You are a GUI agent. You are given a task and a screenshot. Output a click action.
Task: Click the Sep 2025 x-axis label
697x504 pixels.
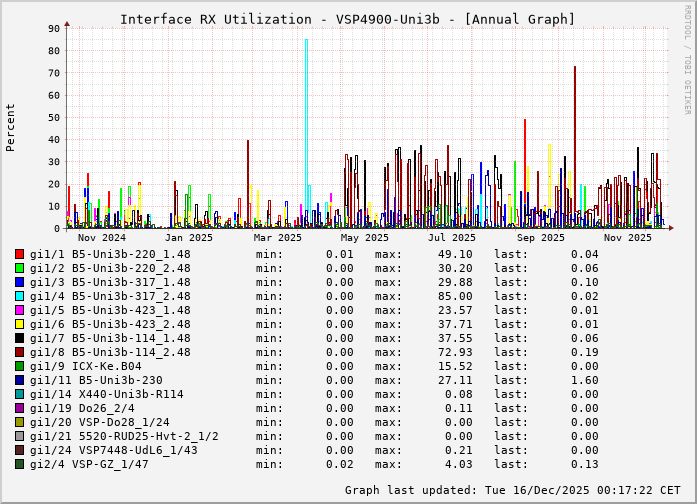tap(540, 237)
